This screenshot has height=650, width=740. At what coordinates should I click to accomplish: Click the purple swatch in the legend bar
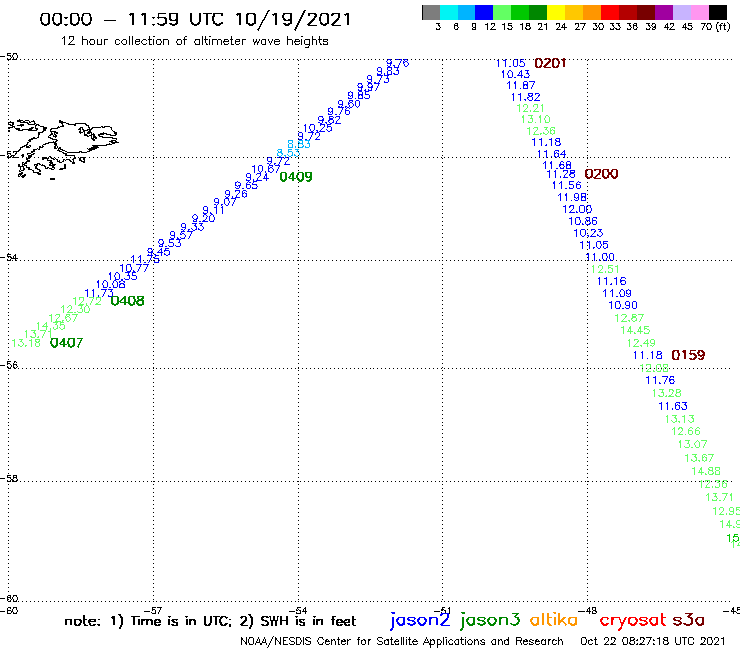tap(663, 12)
